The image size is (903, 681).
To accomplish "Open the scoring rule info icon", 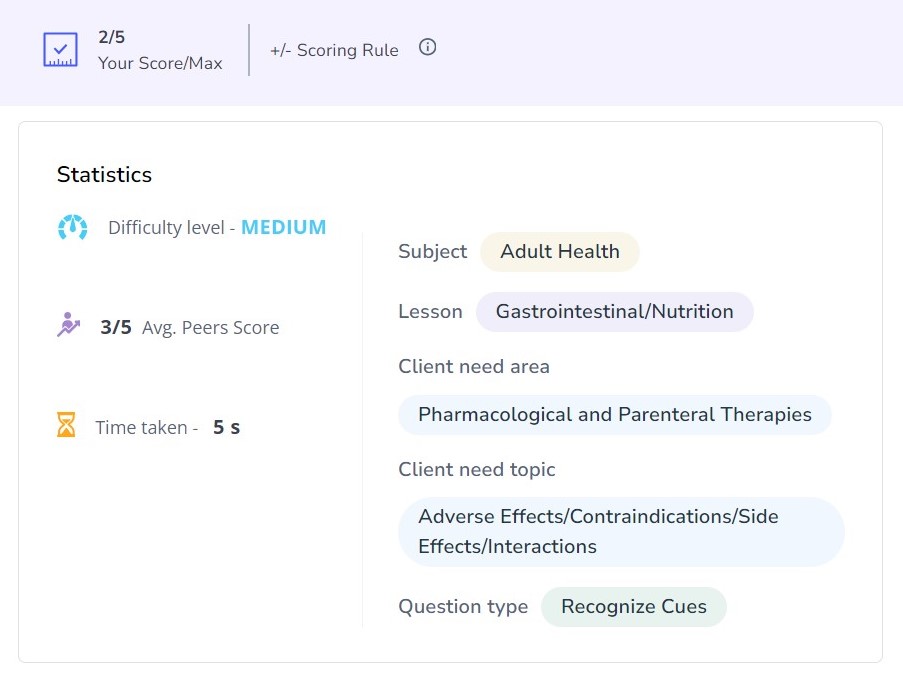I will pos(427,46).
